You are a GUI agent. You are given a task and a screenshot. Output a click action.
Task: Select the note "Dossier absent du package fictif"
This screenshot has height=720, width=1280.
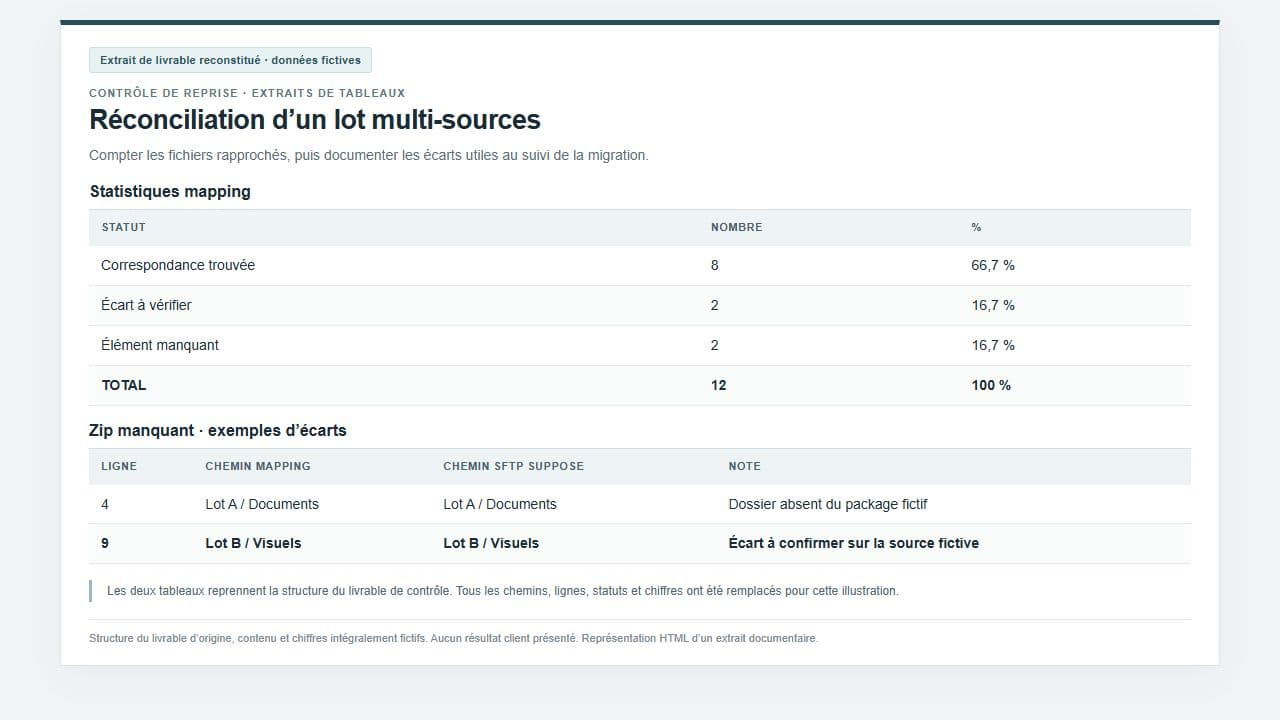tap(828, 504)
